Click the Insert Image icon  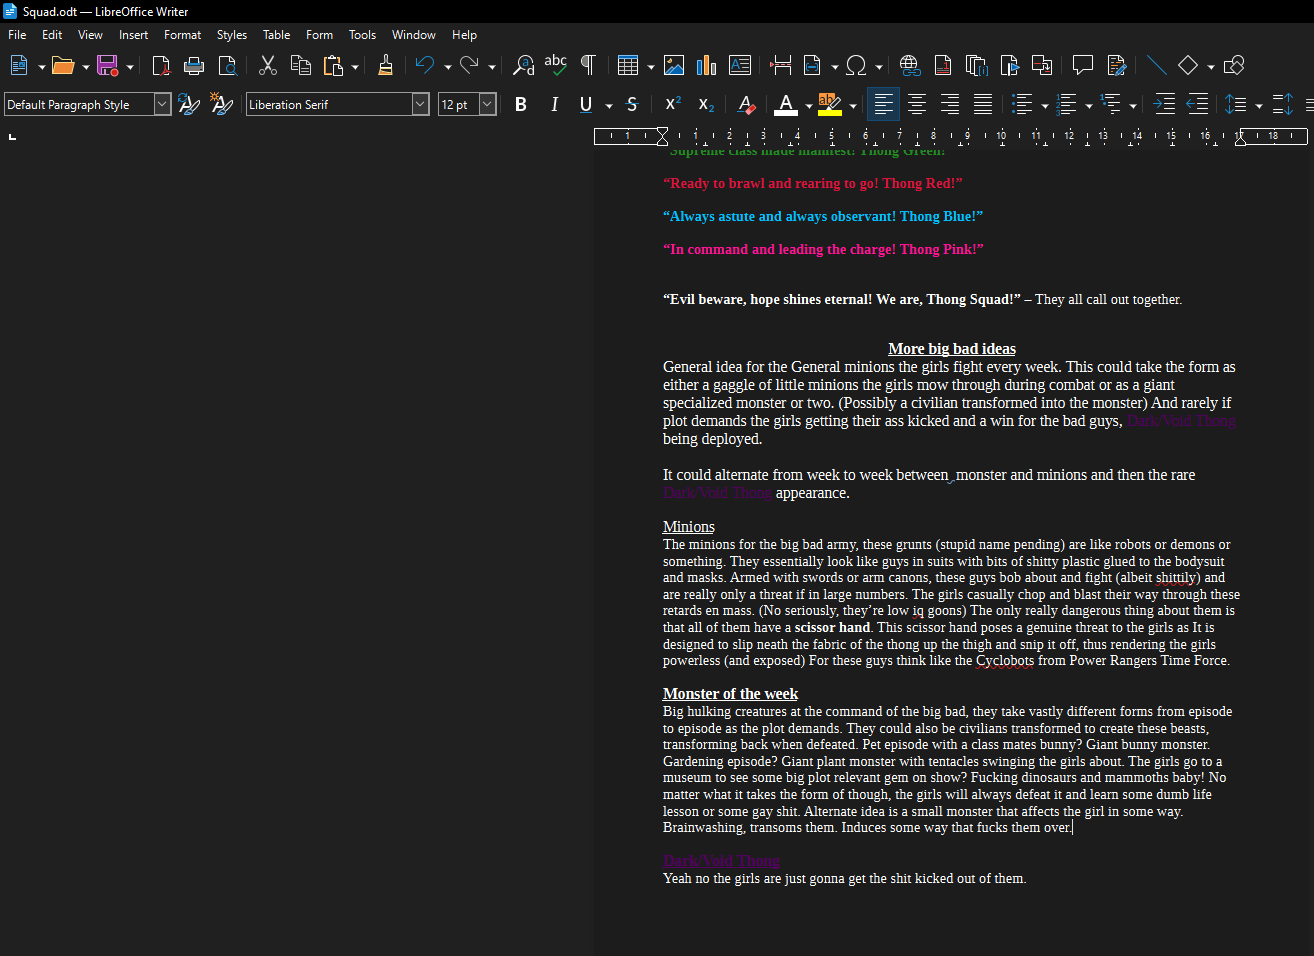click(674, 66)
